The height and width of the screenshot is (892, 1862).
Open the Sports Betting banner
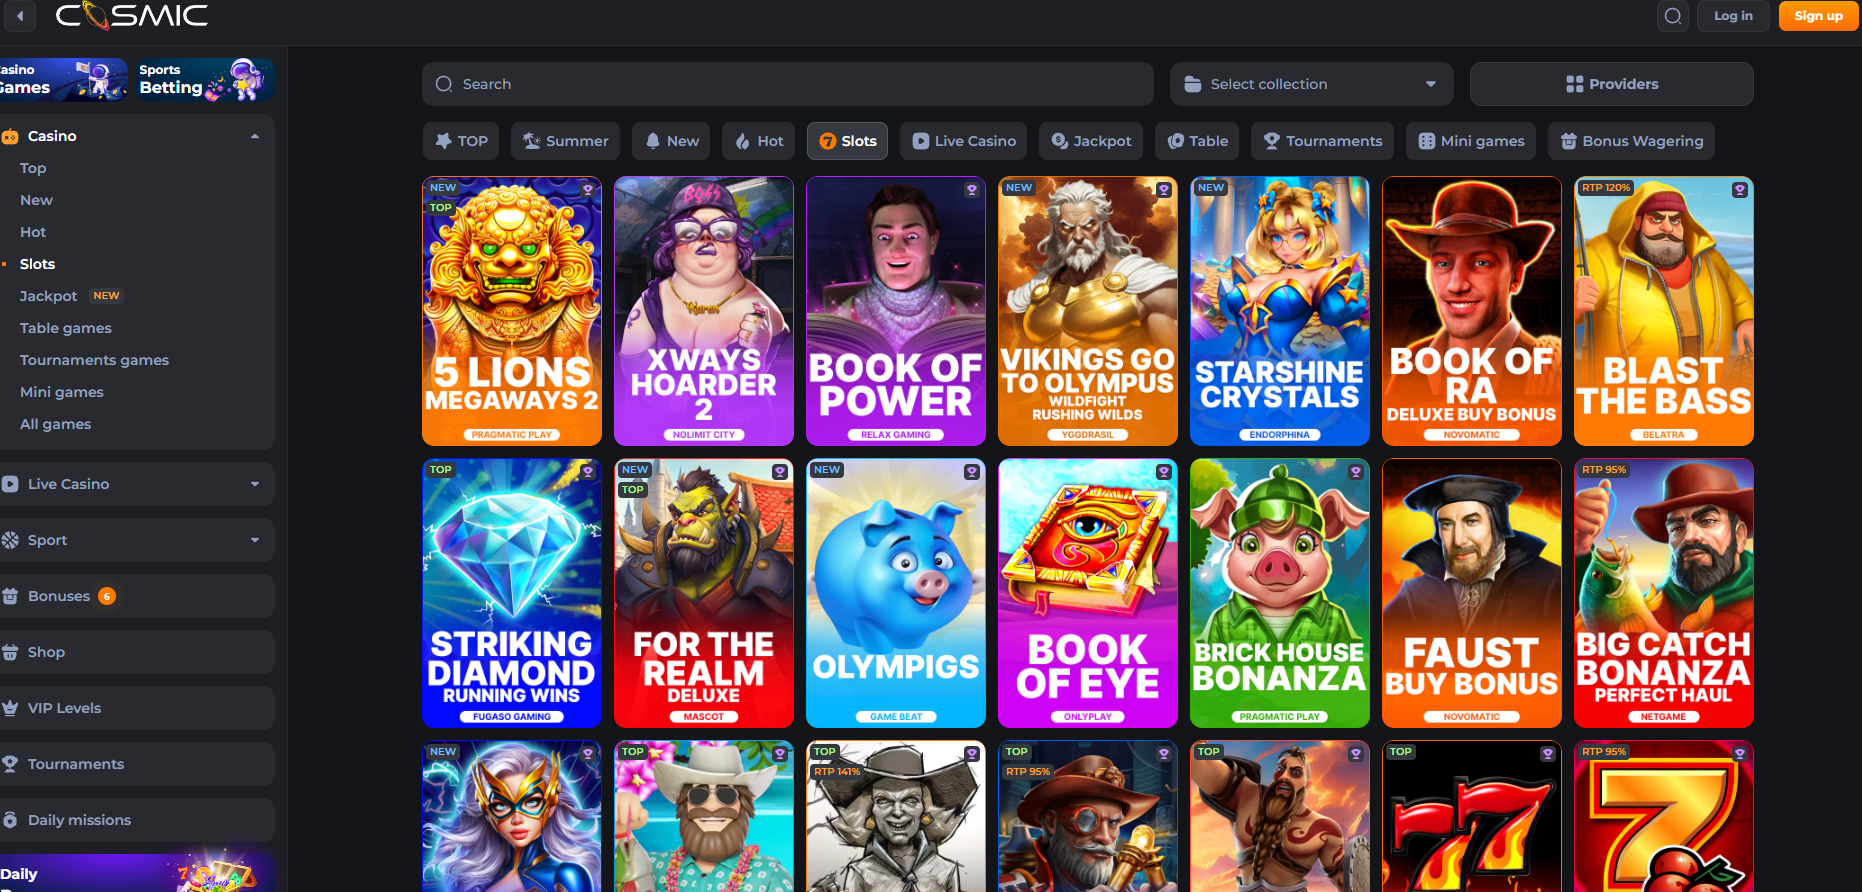click(204, 80)
